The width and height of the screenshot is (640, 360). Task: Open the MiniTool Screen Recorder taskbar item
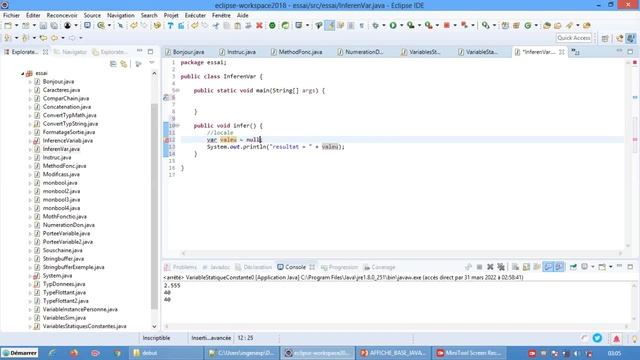pyautogui.click(x=469, y=353)
